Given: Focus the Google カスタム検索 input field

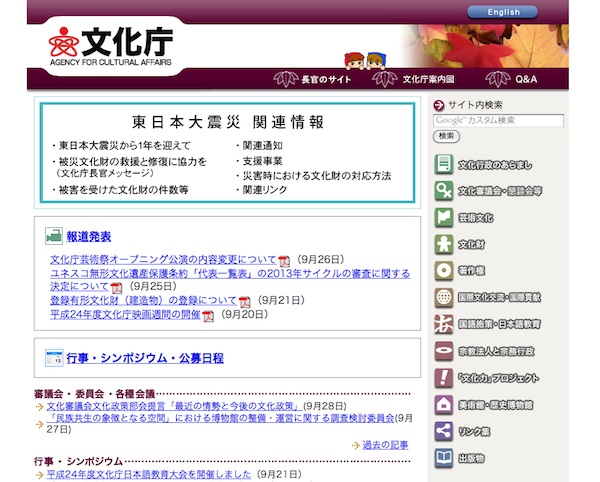Looking at the screenshot, I should point(498,120).
